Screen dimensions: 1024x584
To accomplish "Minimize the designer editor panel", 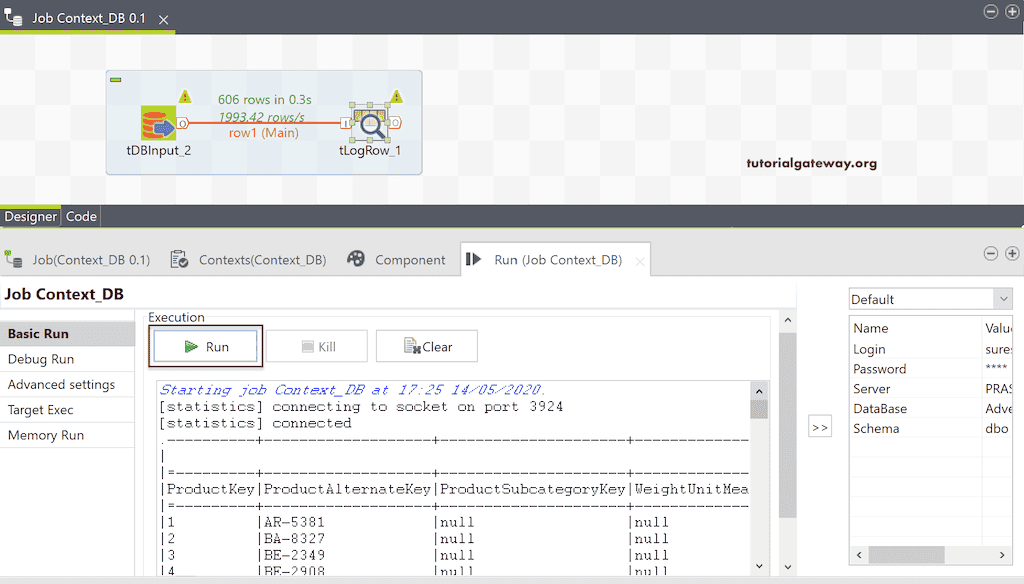I will click(991, 12).
